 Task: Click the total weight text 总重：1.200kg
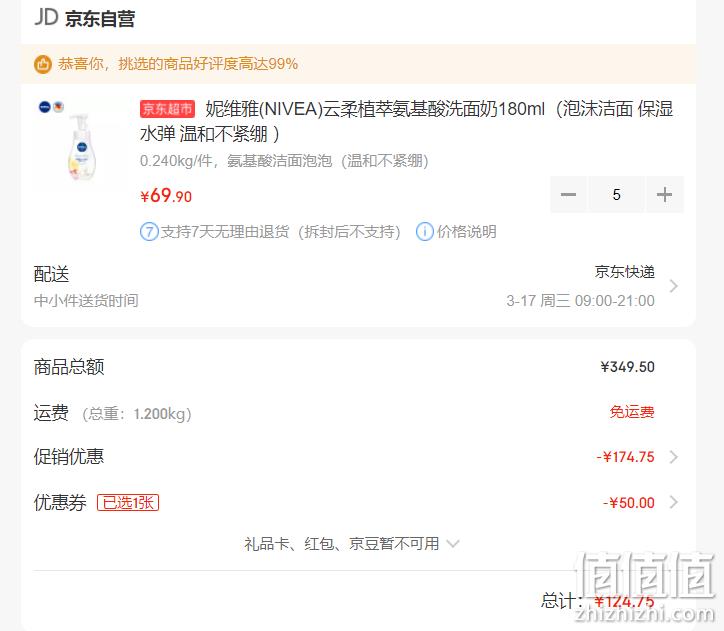(x=137, y=414)
